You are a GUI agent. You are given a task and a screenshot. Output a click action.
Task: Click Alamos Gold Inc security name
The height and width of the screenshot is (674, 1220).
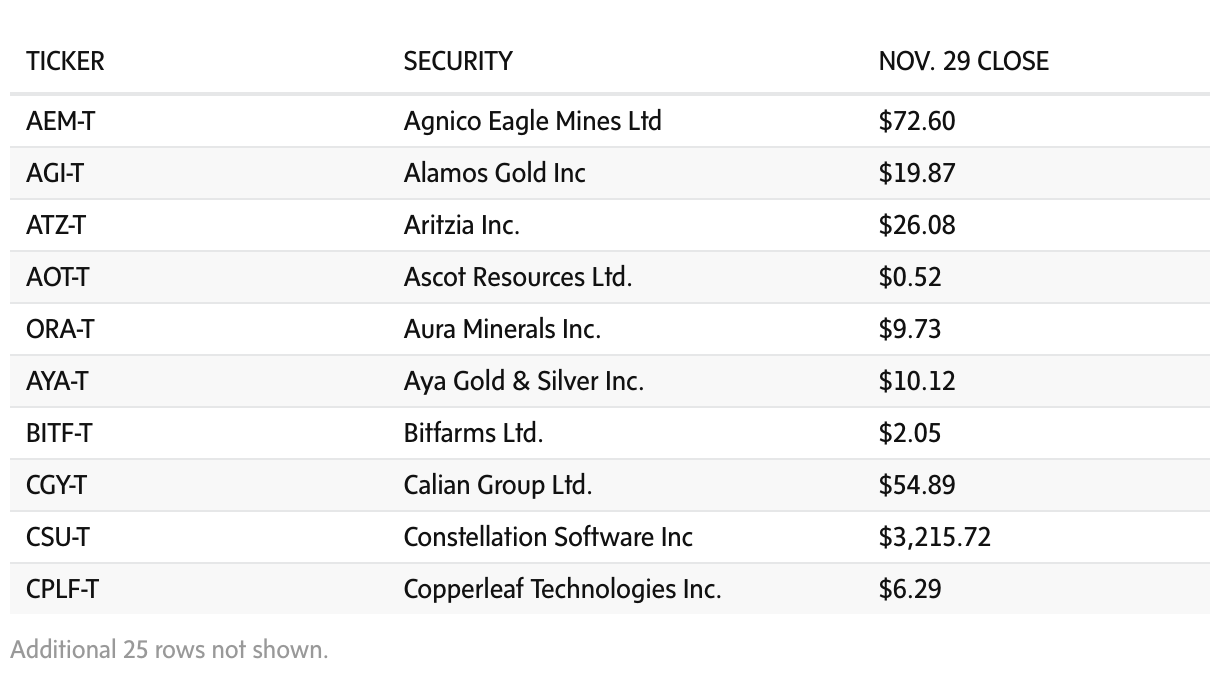pyautogui.click(x=494, y=173)
